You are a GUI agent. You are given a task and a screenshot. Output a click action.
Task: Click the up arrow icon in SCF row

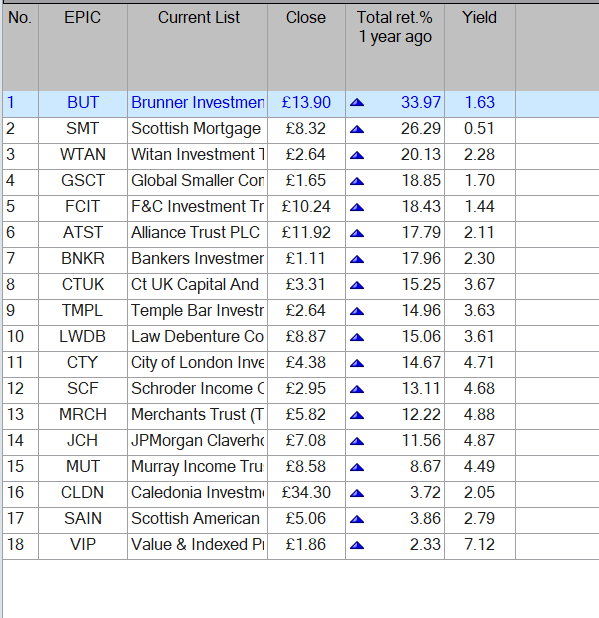click(357, 389)
